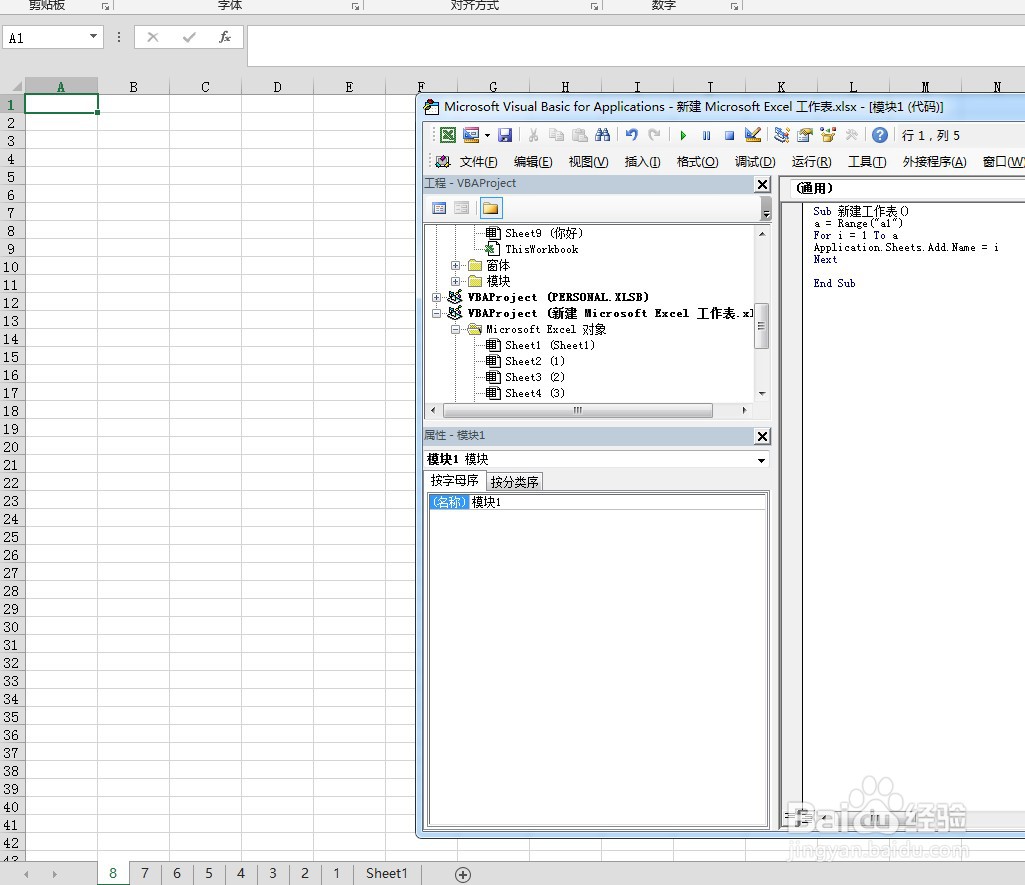Select Sheet9 (你好) in project tree
1025x885 pixels.
coord(543,233)
